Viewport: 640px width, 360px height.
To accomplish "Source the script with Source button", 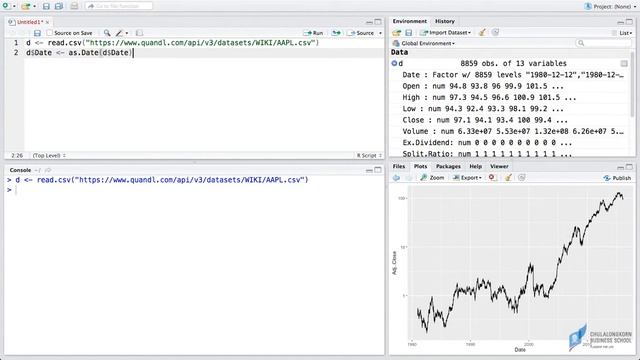I will pyautogui.click(x=360, y=33).
